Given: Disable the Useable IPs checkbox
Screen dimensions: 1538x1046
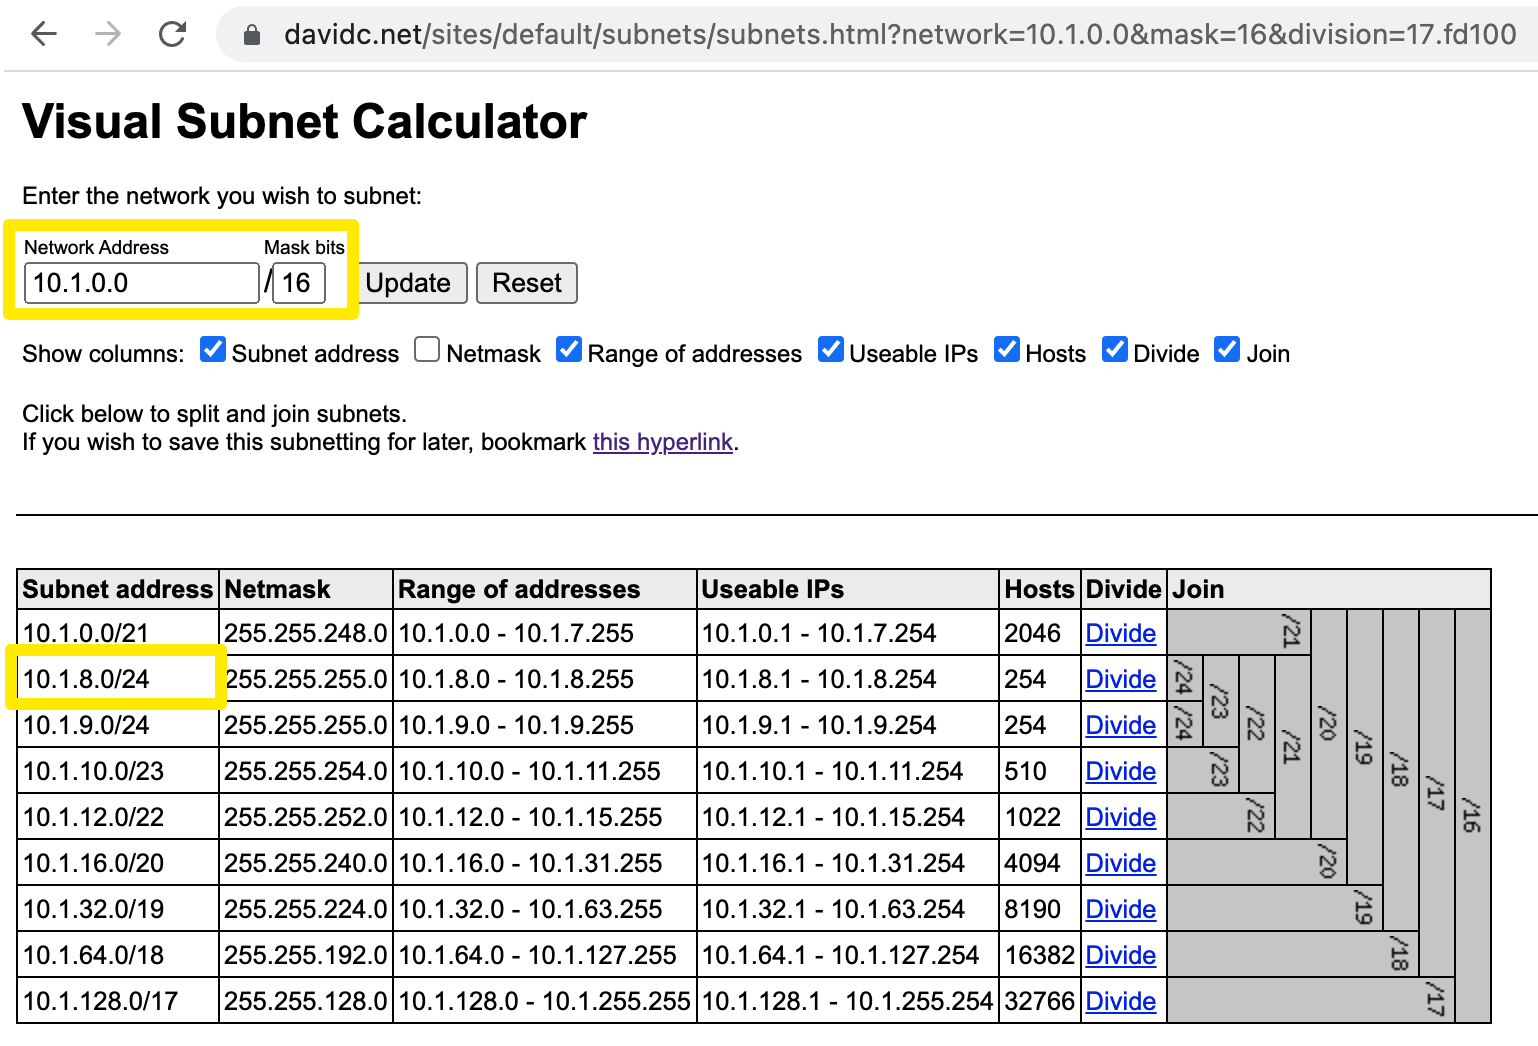Looking at the screenshot, I should coord(830,350).
